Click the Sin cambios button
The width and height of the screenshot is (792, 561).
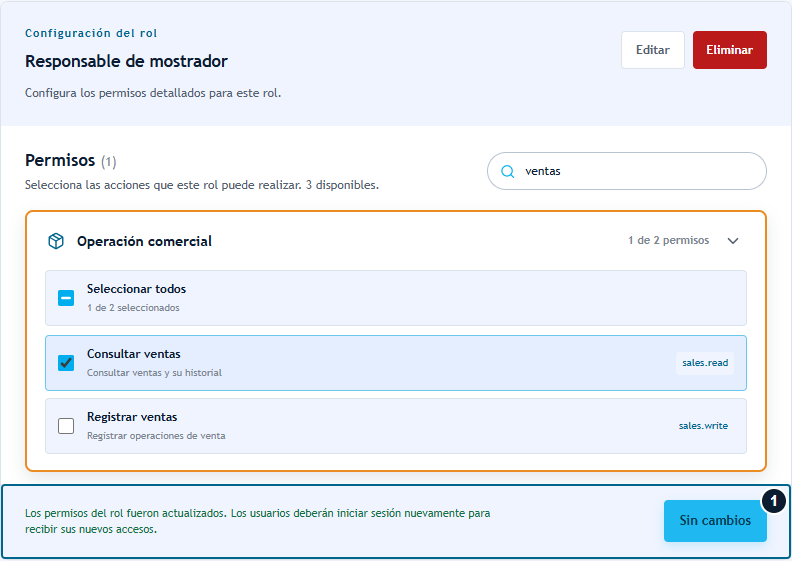coord(715,521)
